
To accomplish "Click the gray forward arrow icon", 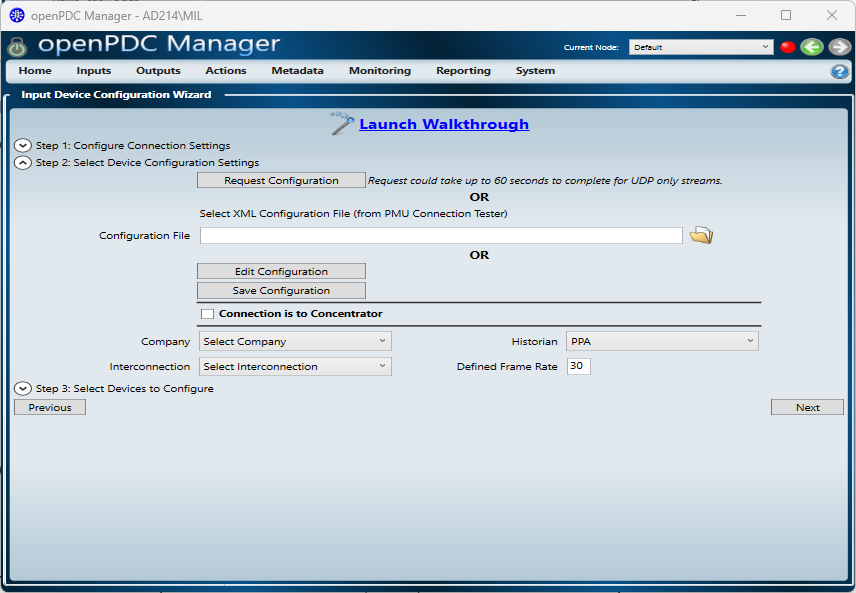I will 839,47.
